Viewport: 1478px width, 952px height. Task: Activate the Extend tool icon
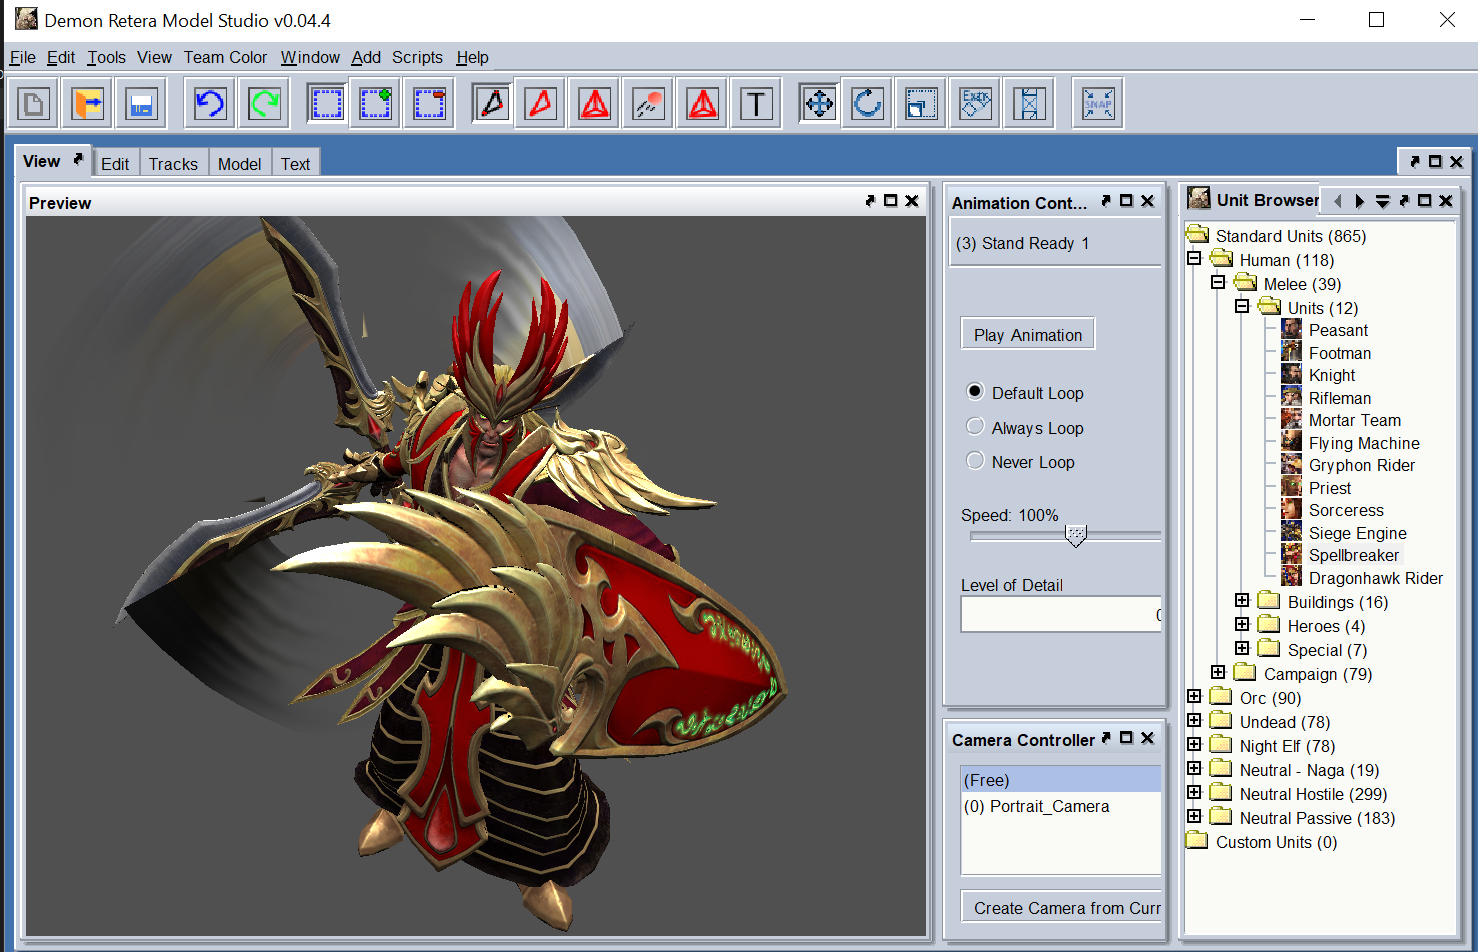click(1030, 103)
